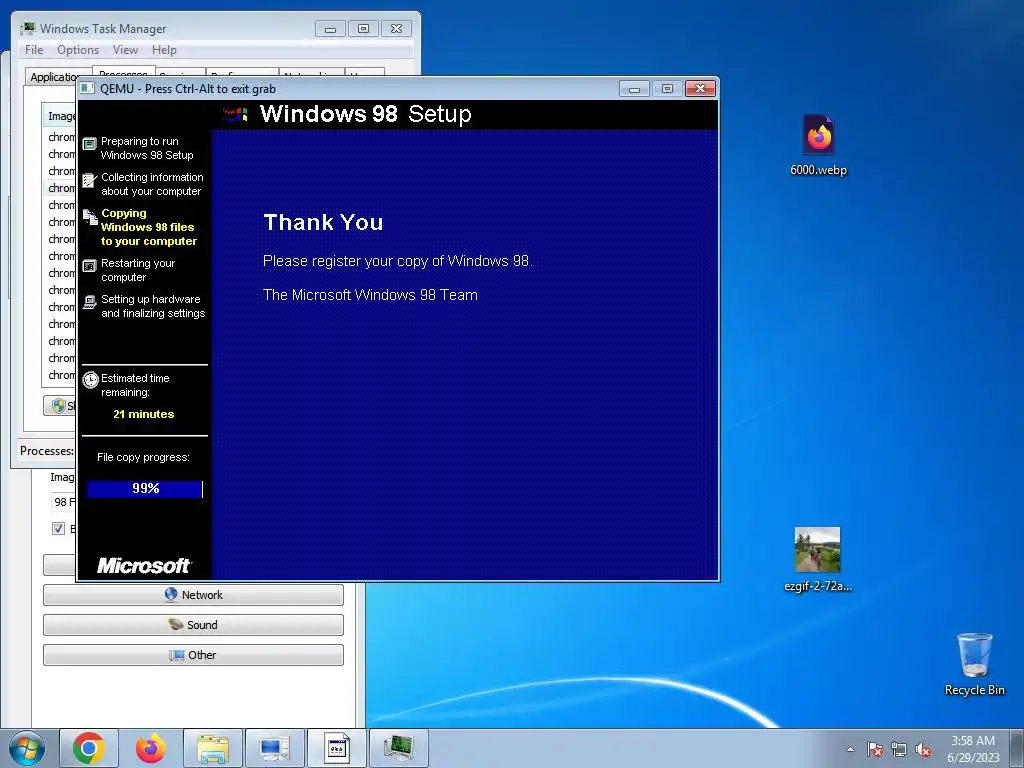Switch to the computer monitor taskbar app

click(274, 748)
